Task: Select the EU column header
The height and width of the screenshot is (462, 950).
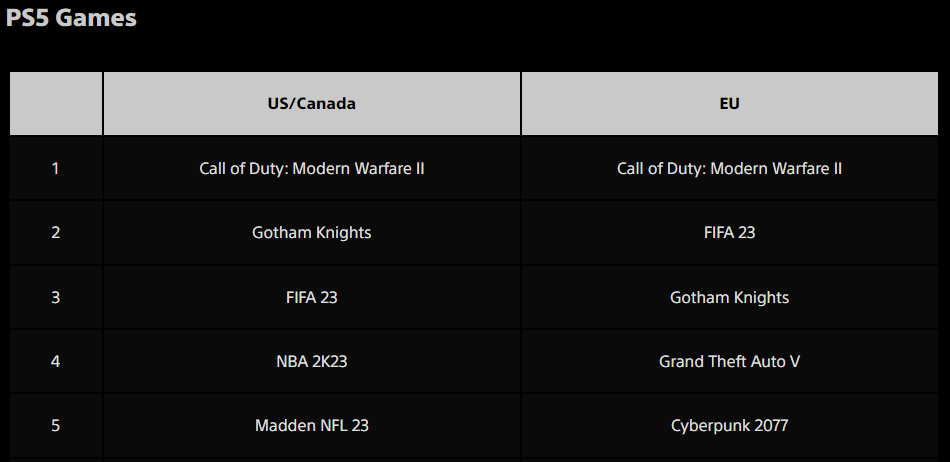Action: (729, 103)
